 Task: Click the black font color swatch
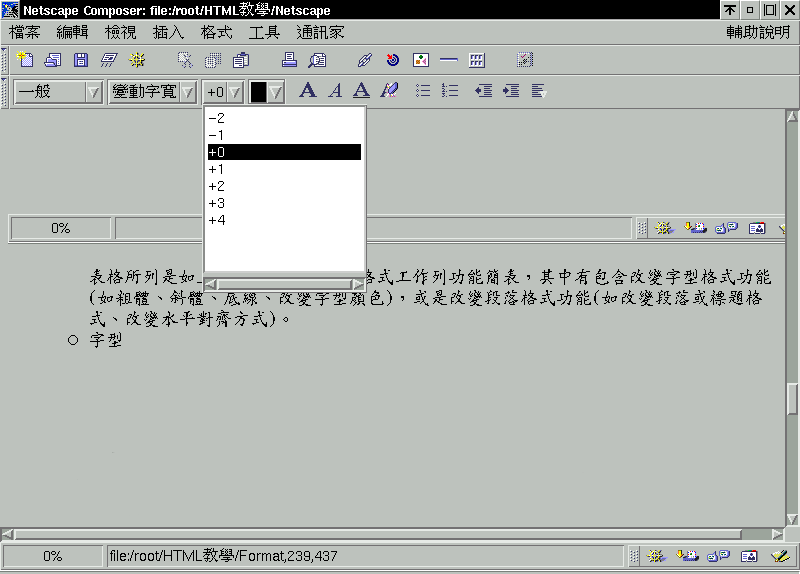pos(258,92)
